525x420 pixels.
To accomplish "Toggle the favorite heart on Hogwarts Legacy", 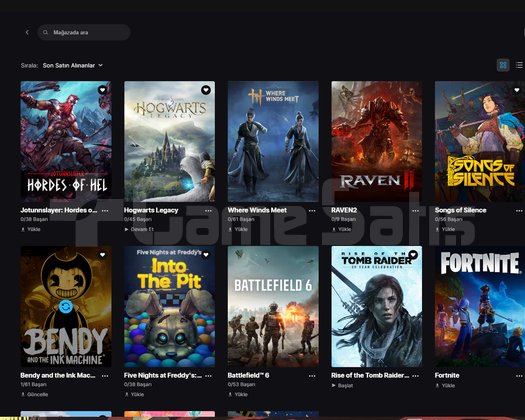I will [206, 90].
